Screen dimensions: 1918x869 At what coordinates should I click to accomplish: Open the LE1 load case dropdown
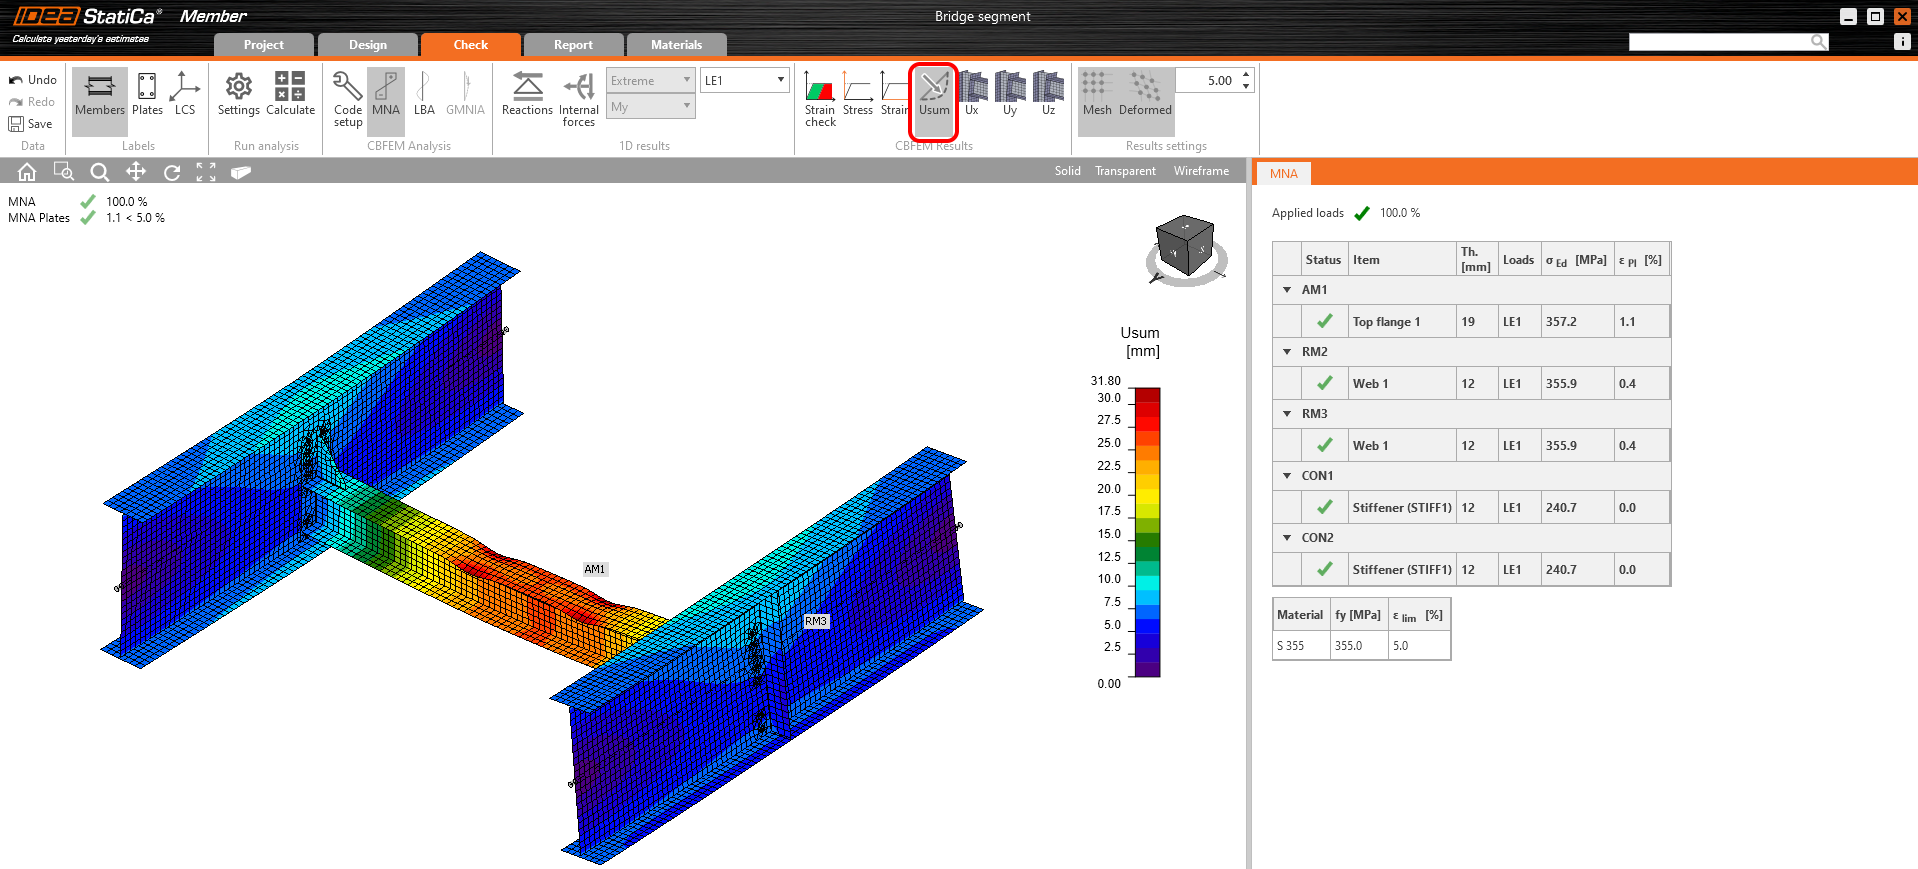(745, 80)
